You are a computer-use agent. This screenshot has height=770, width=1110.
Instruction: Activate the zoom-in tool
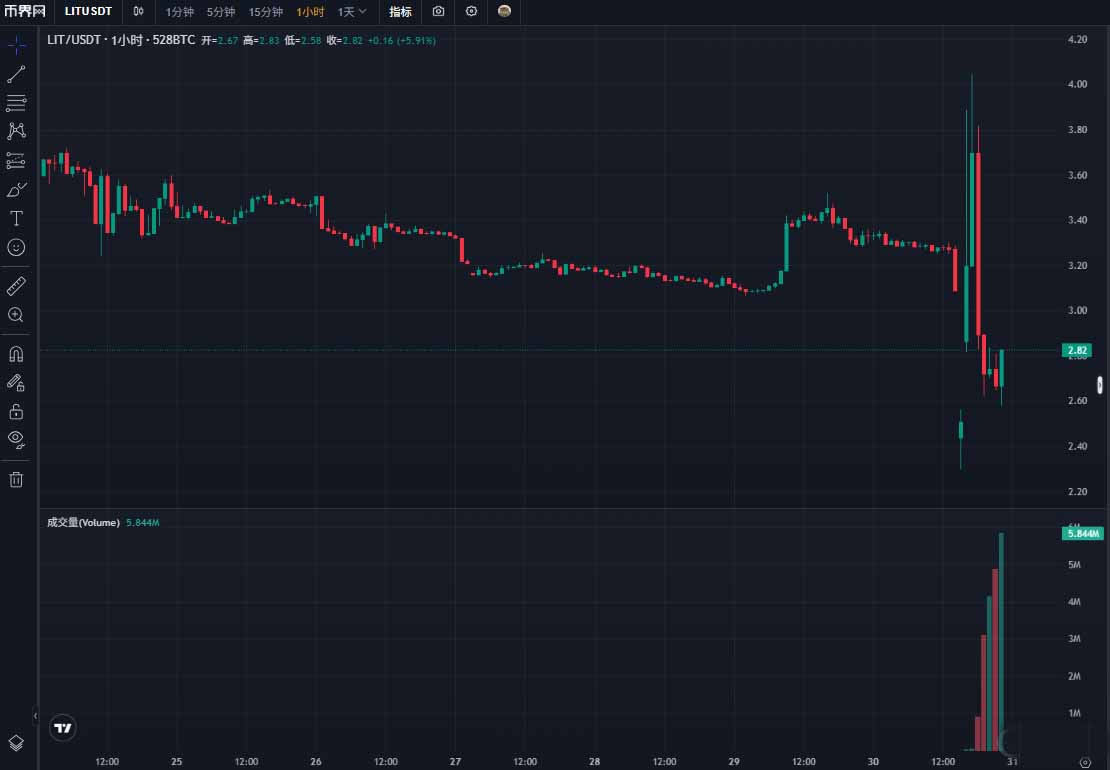pyautogui.click(x=16, y=315)
